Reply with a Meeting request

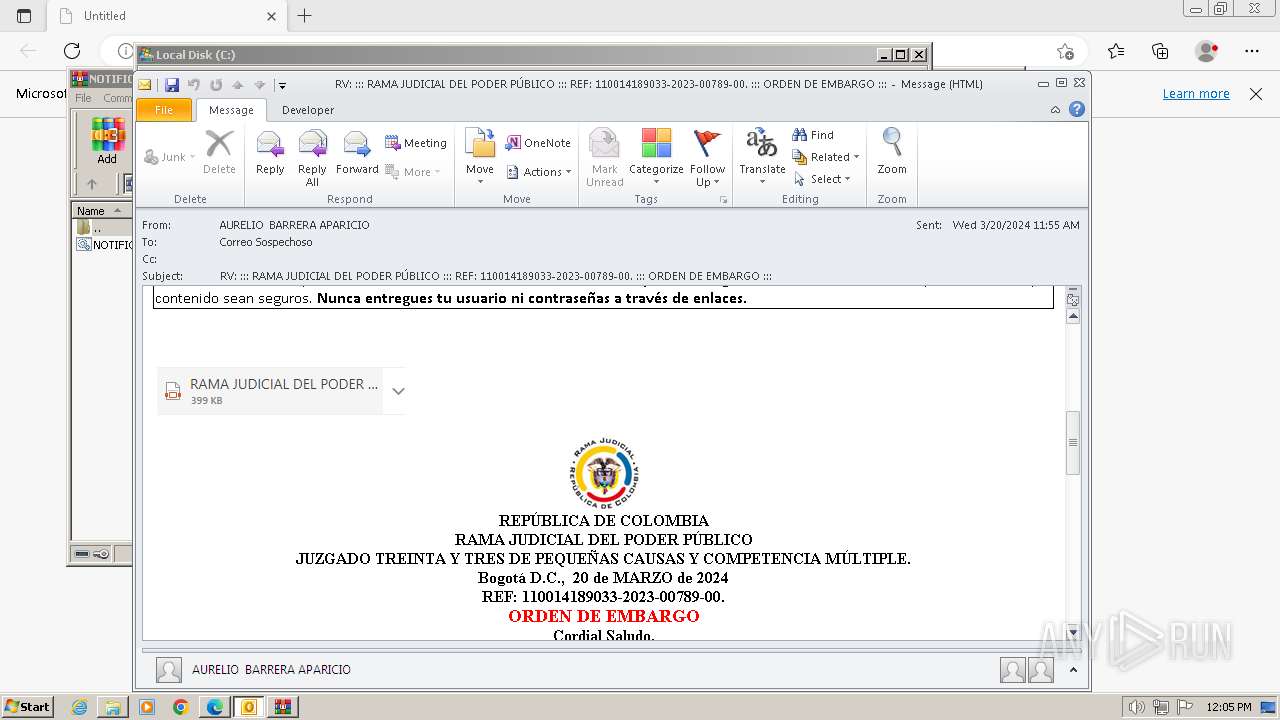[416, 143]
